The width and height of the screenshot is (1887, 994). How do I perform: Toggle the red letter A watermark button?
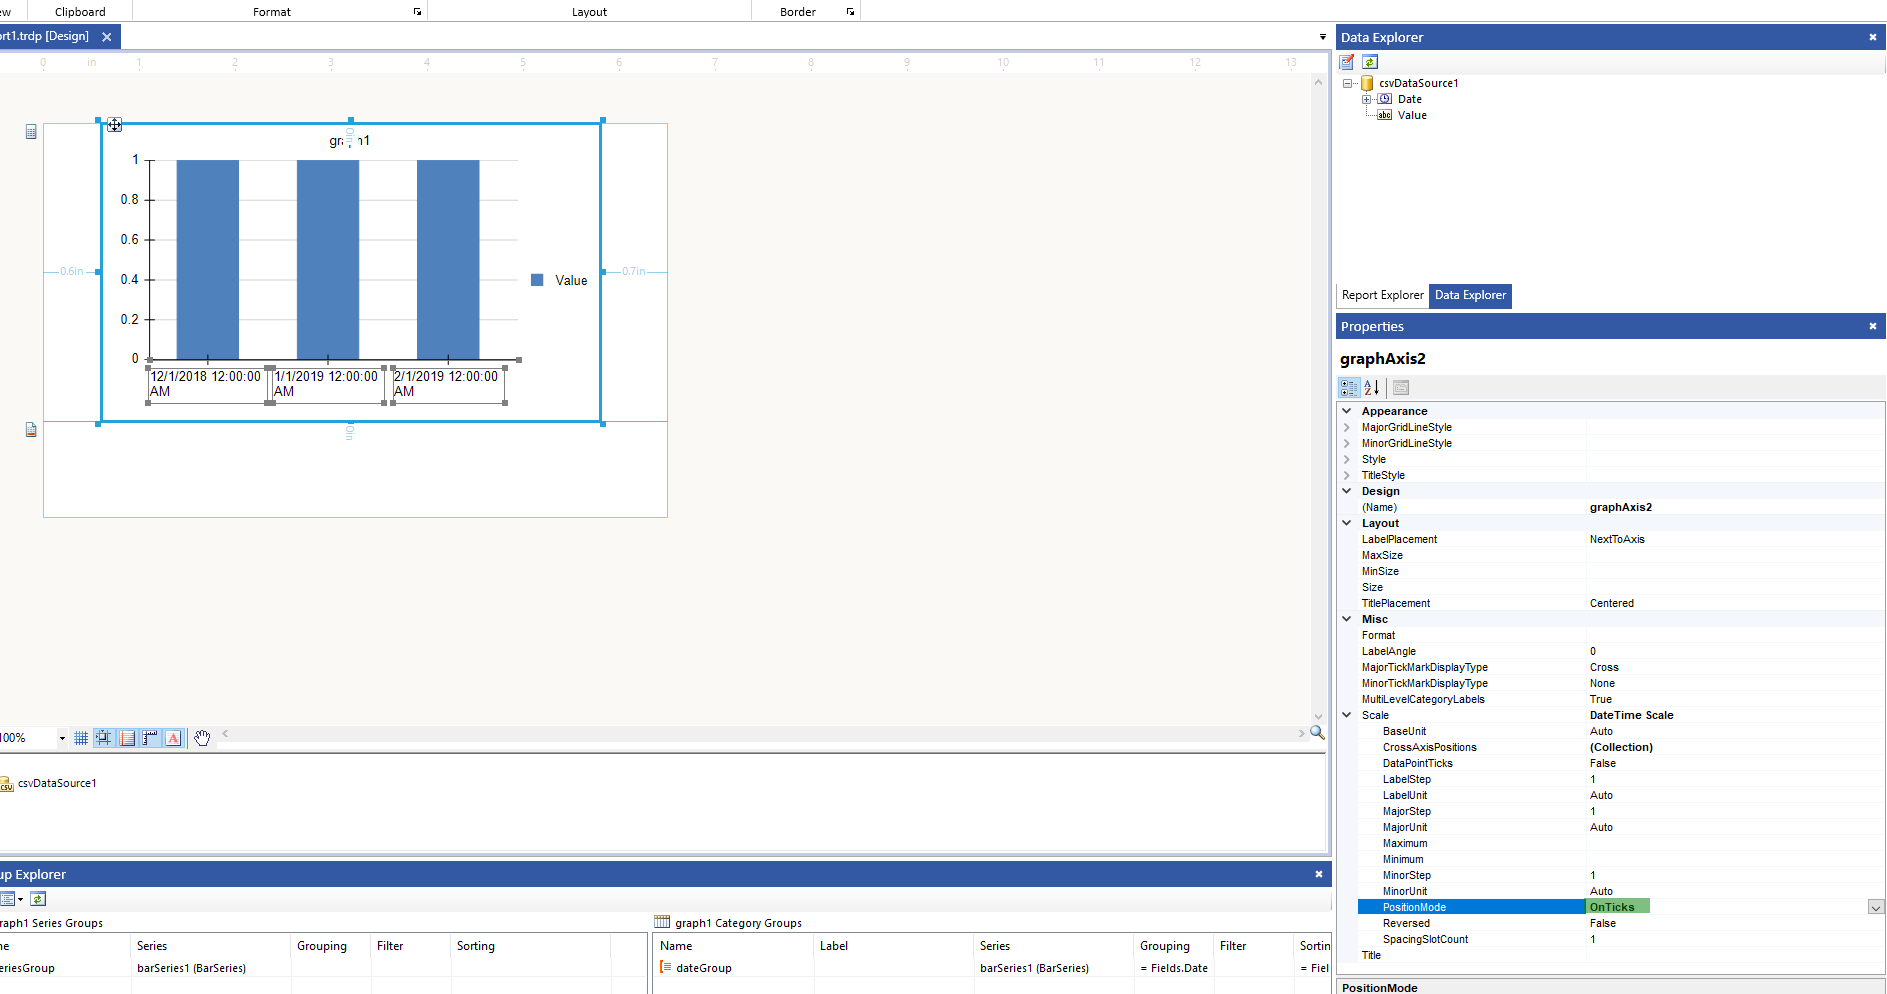pyautogui.click(x=173, y=738)
